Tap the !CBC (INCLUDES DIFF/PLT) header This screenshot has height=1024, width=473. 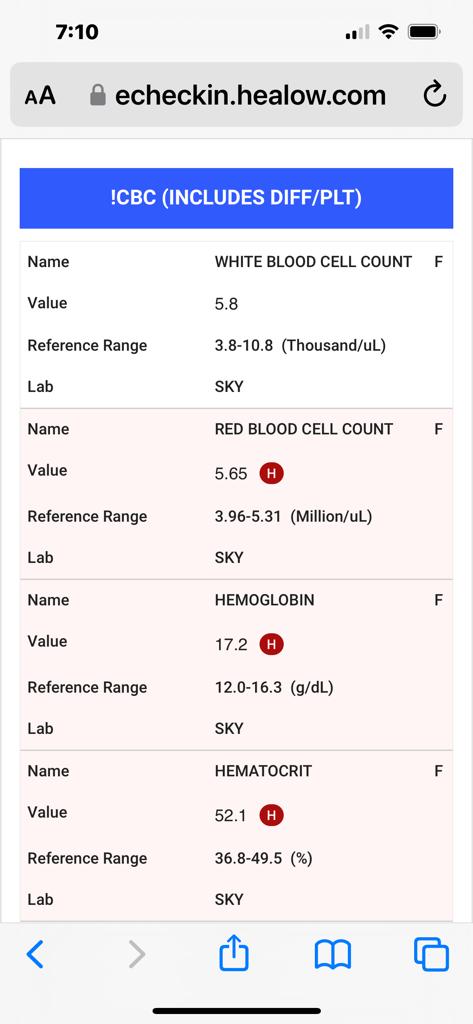(236, 198)
